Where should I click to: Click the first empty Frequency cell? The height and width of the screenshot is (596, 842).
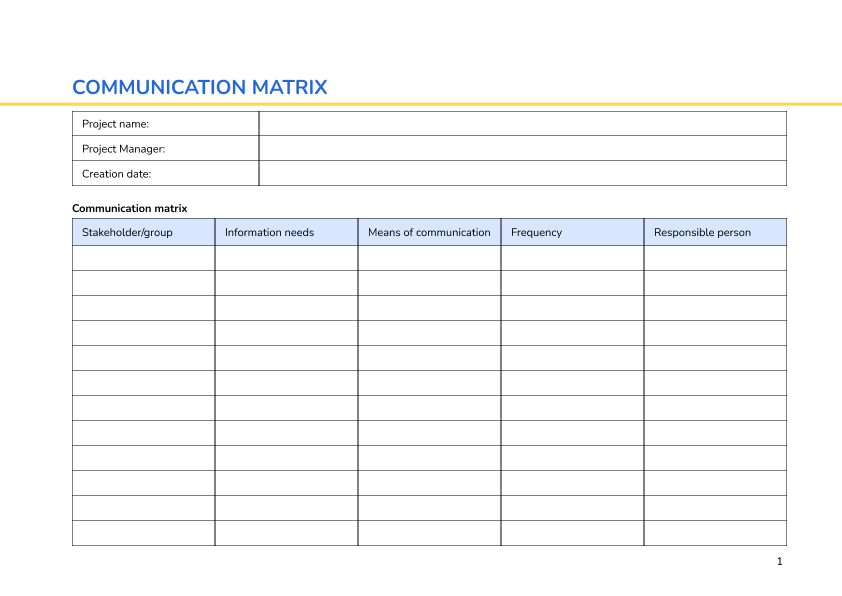click(572, 257)
